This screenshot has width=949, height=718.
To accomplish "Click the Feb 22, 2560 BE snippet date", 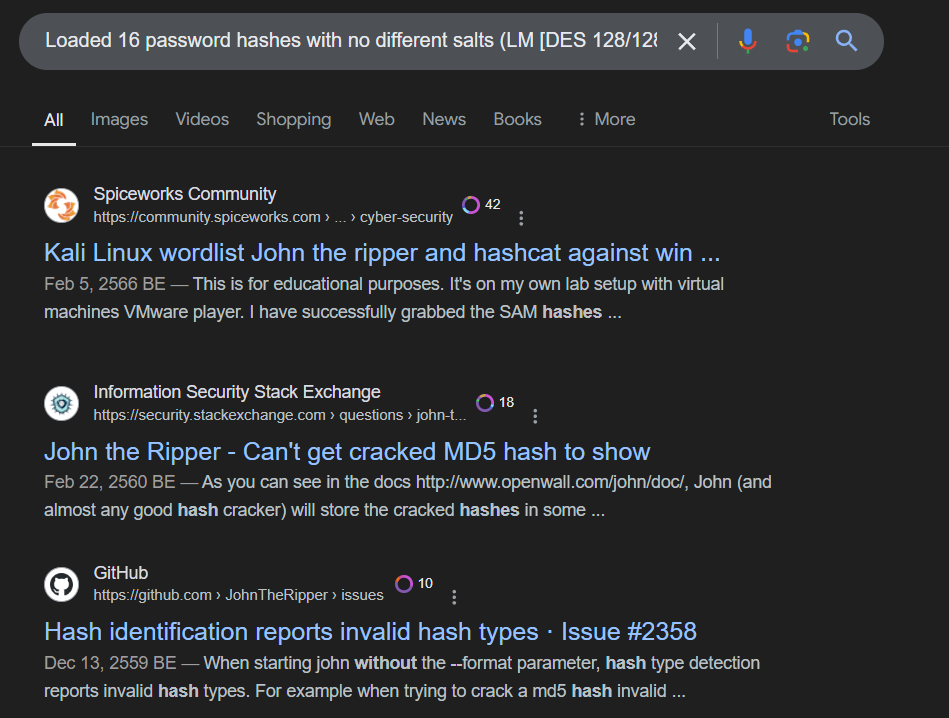I will (x=110, y=482).
